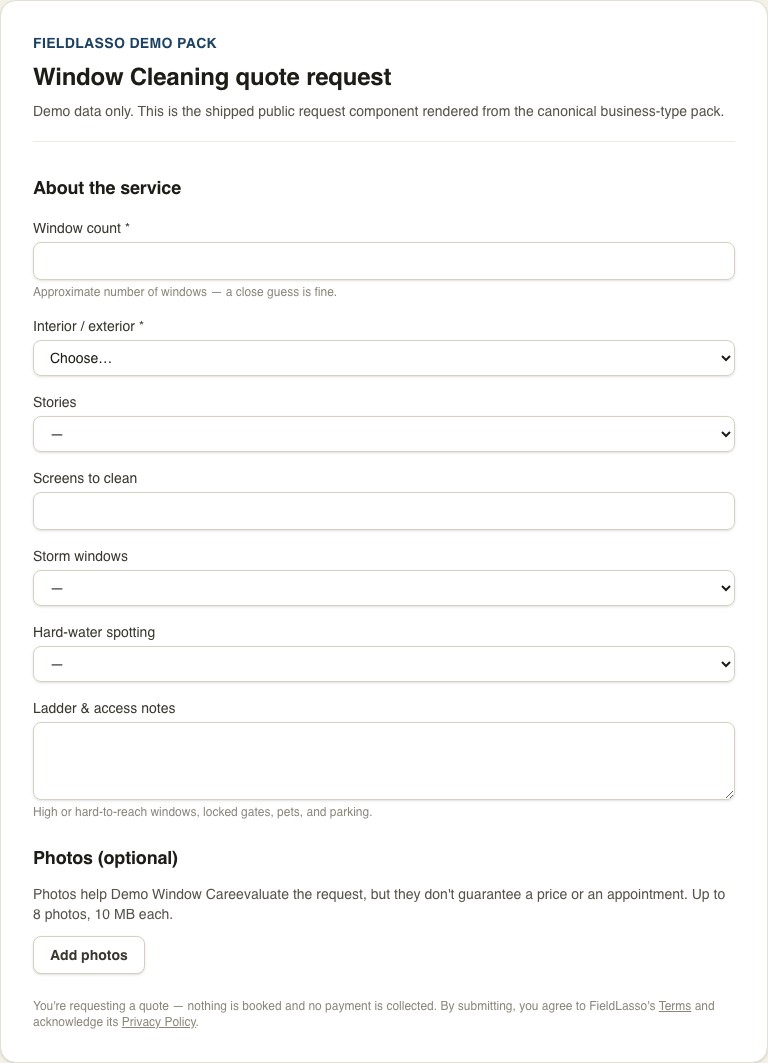
Task: Open the Interior / exterior dropdown
Action: [x=384, y=358]
